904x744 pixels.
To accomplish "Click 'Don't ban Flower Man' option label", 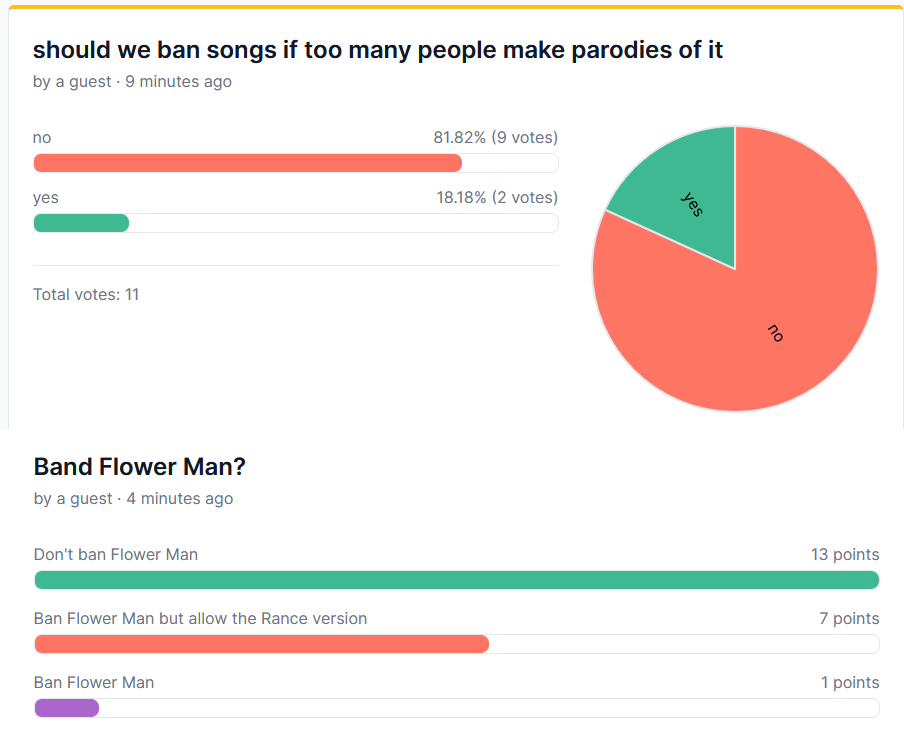I will click(116, 554).
